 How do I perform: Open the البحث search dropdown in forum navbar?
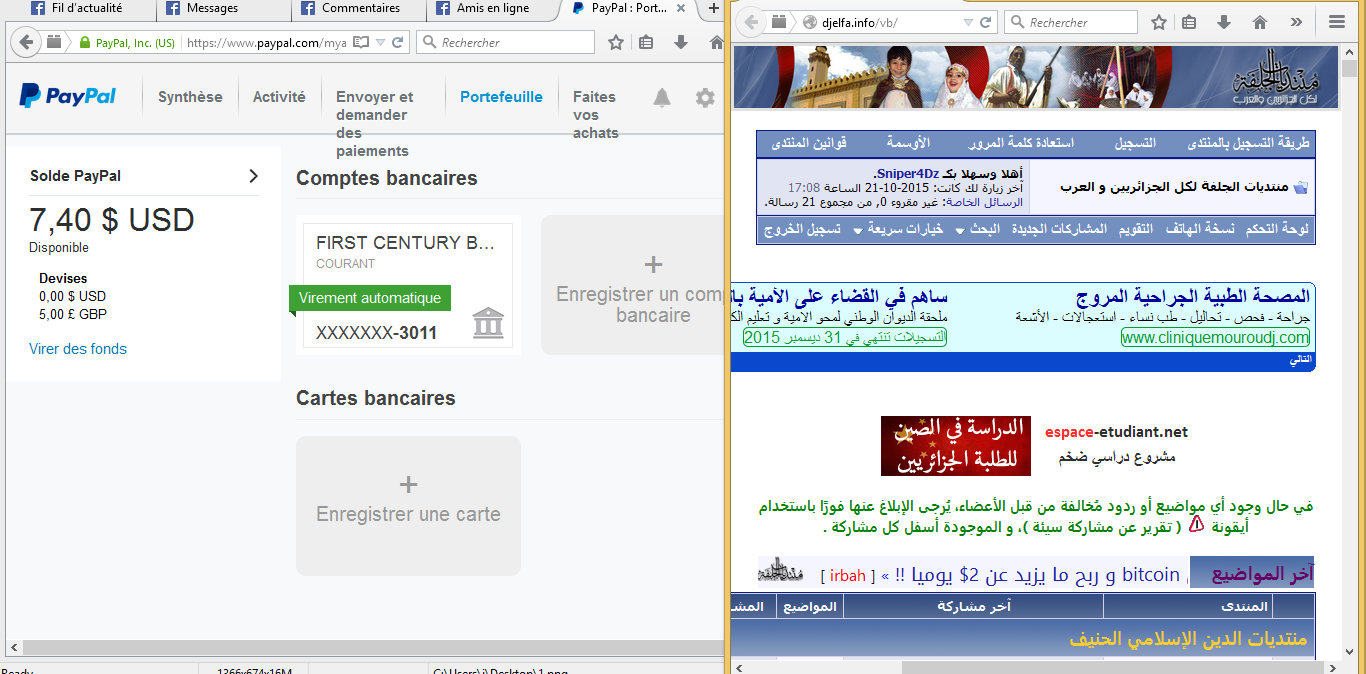pyautogui.click(x=978, y=229)
